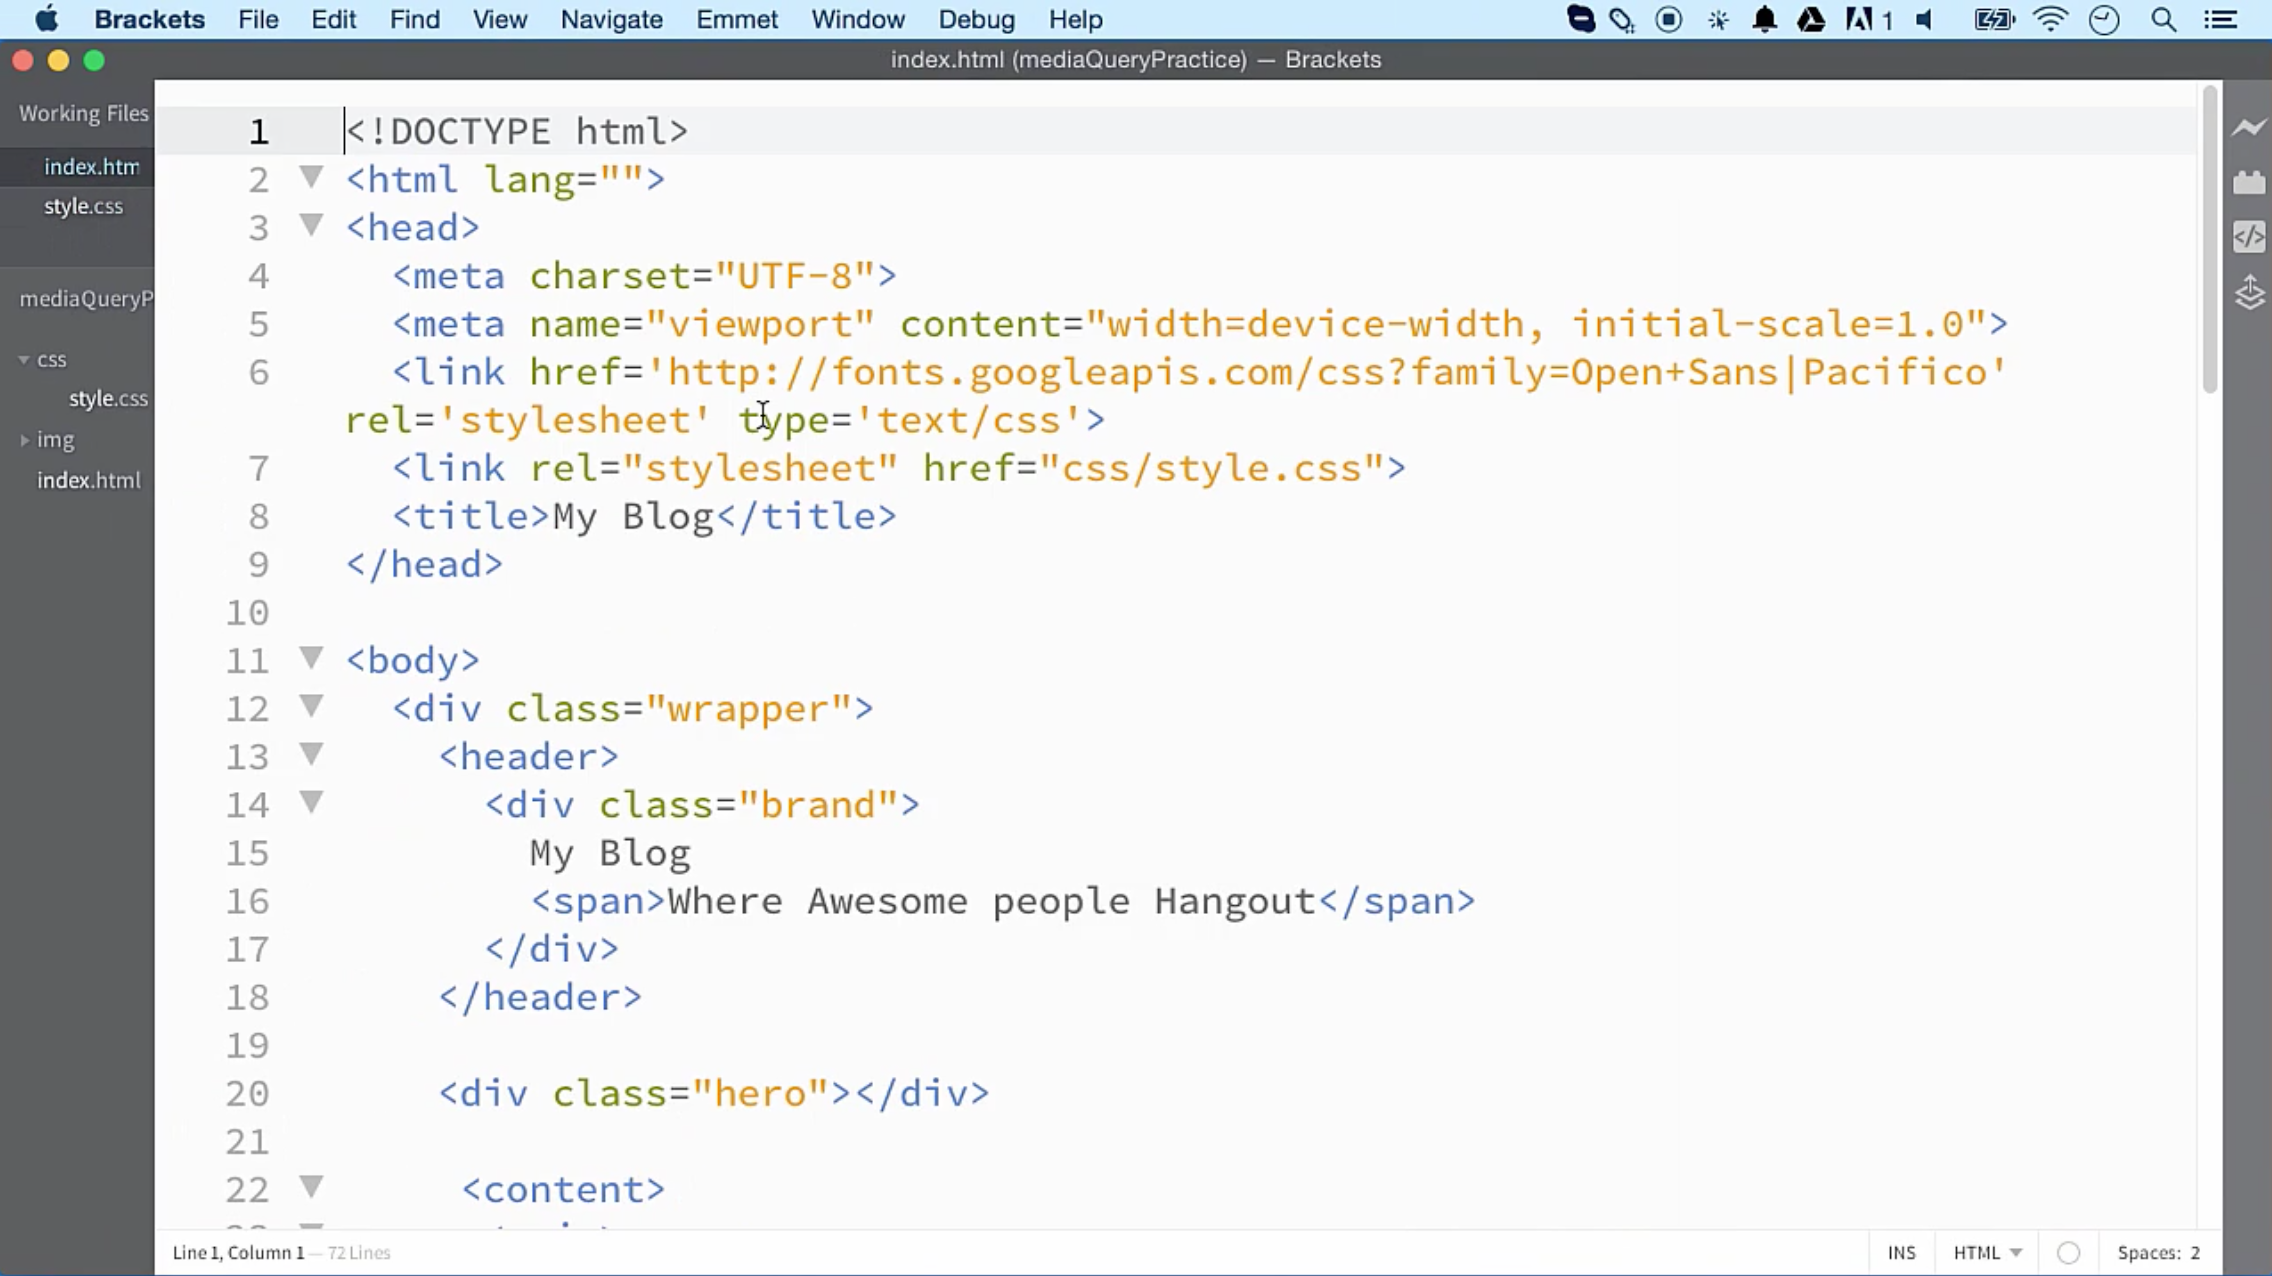Image resolution: width=2272 pixels, height=1276 pixels.
Task: Select the Extract for Brackets layers icon
Action: (2250, 293)
